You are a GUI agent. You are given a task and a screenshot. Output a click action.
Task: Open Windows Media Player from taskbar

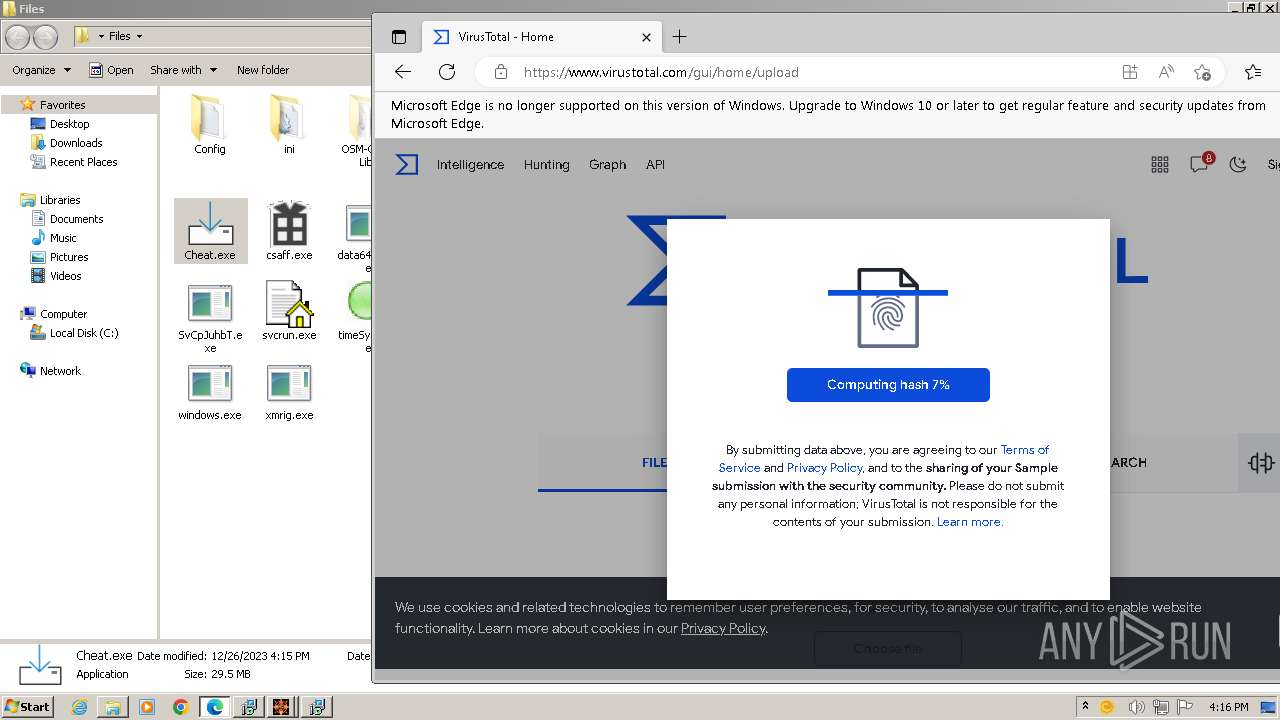tap(147, 707)
